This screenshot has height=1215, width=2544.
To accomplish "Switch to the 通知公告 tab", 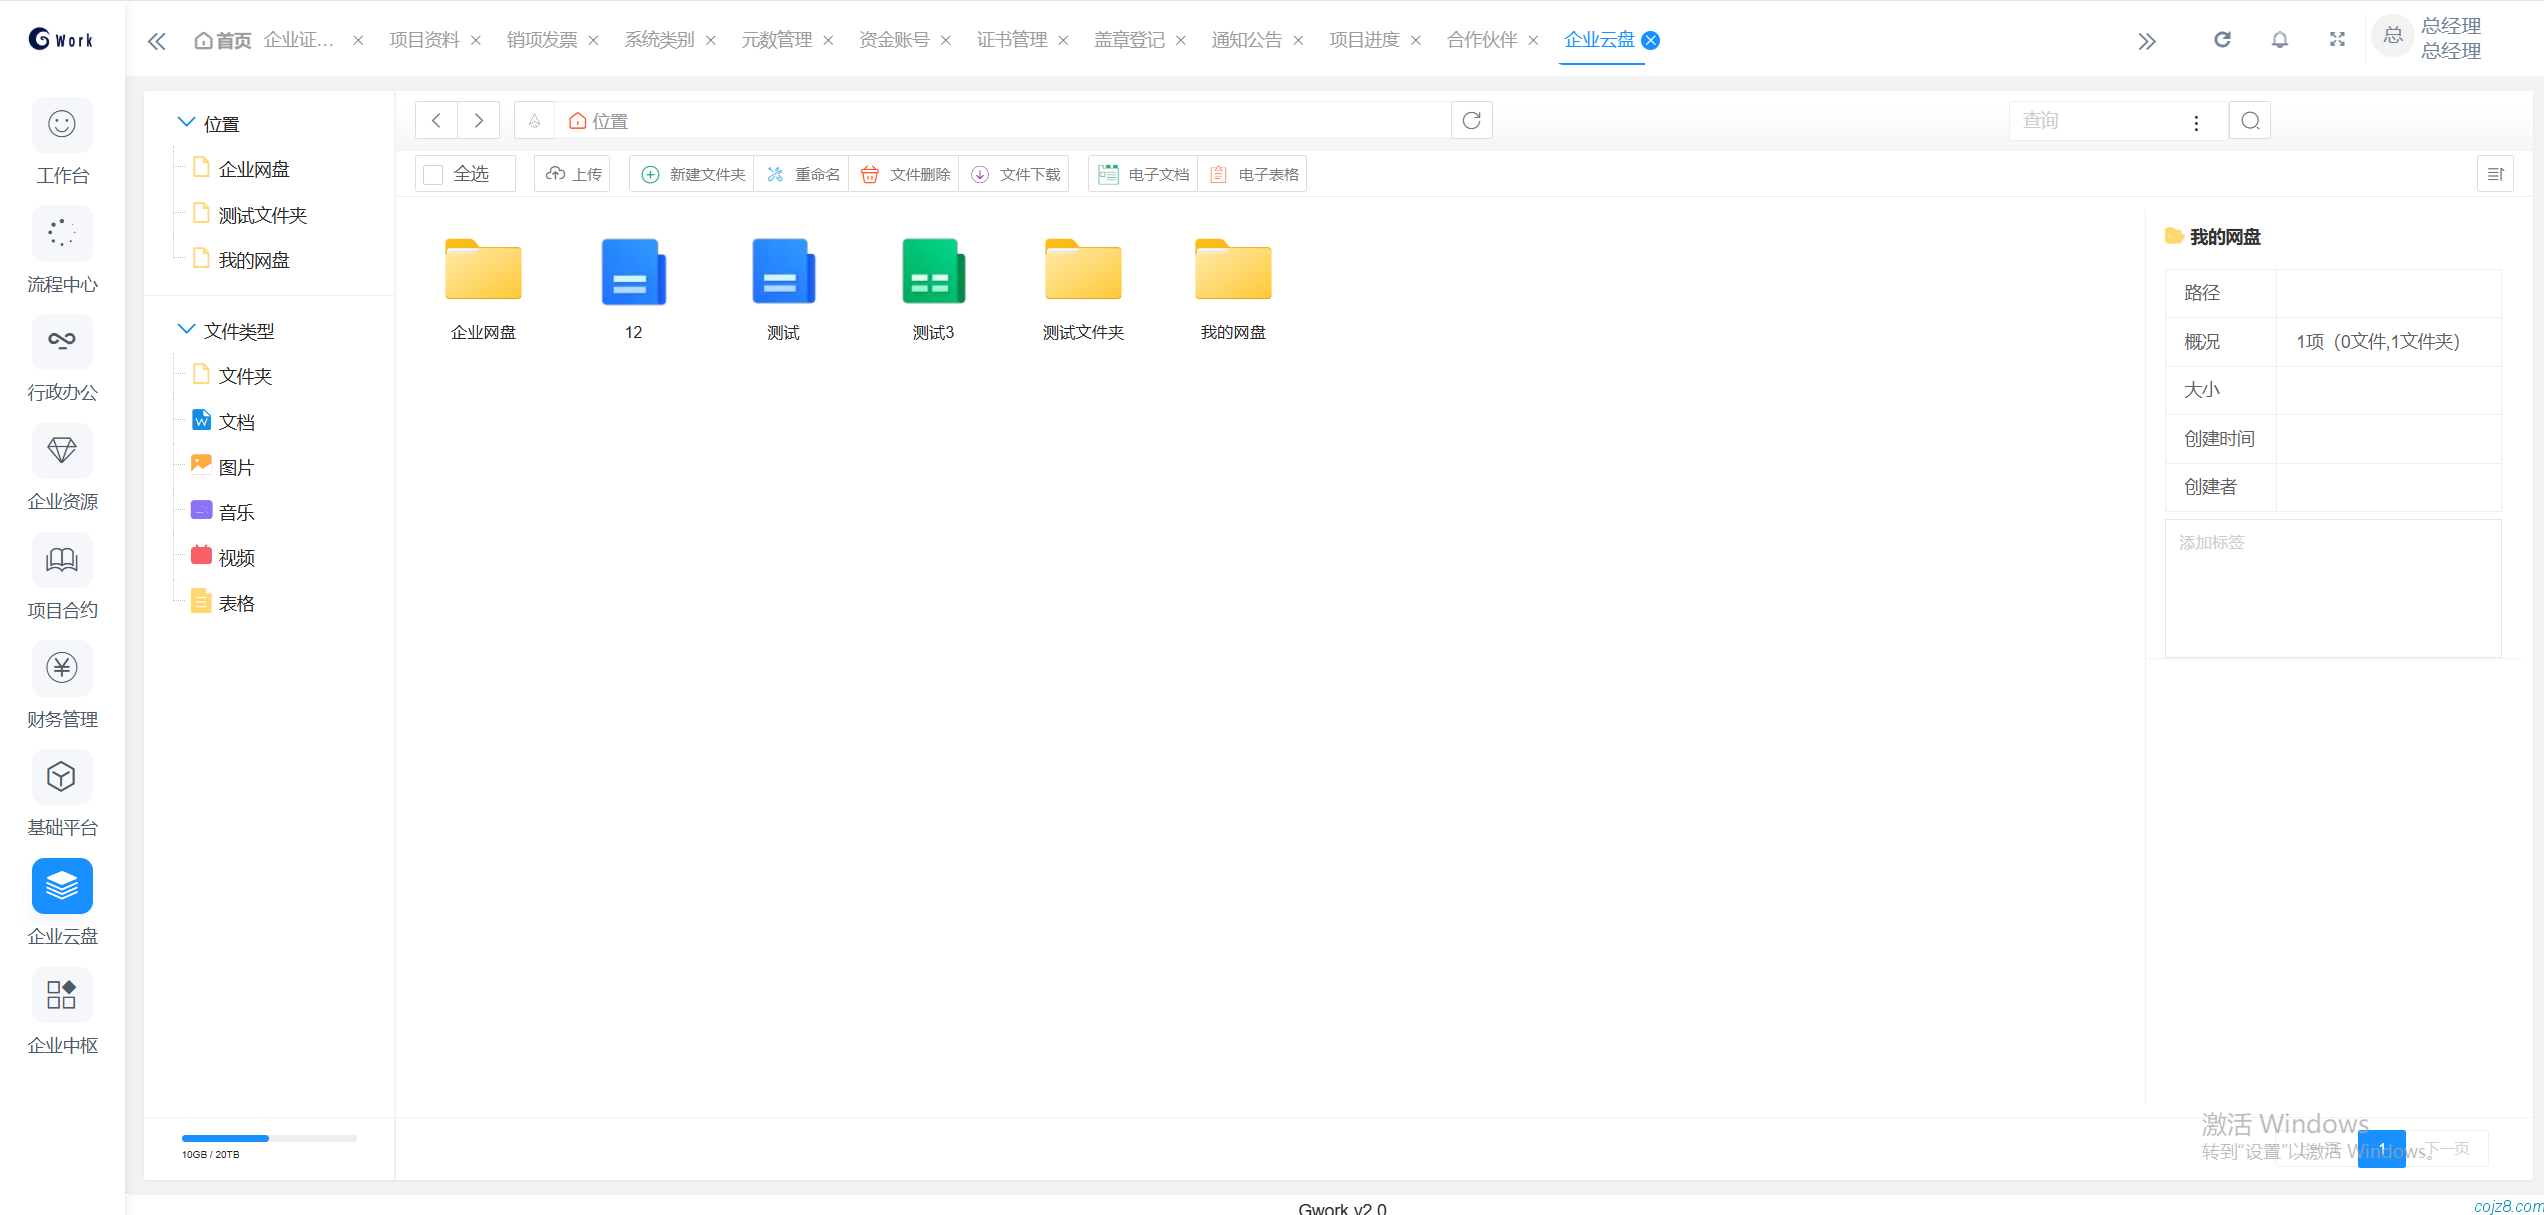I will click(x=1246, y=40).
